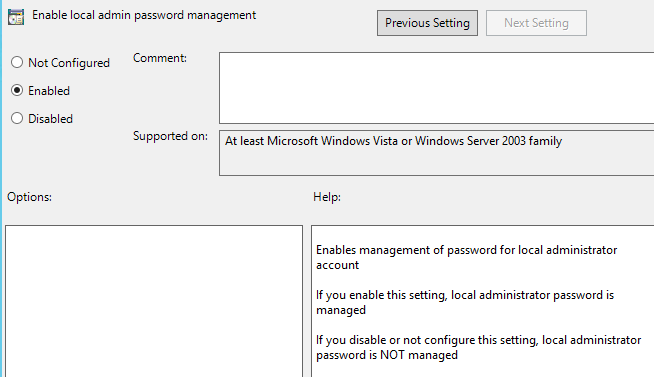Screen dimensions: 654x377
Task: Click the Help heading label
Action: pos(327,197)
